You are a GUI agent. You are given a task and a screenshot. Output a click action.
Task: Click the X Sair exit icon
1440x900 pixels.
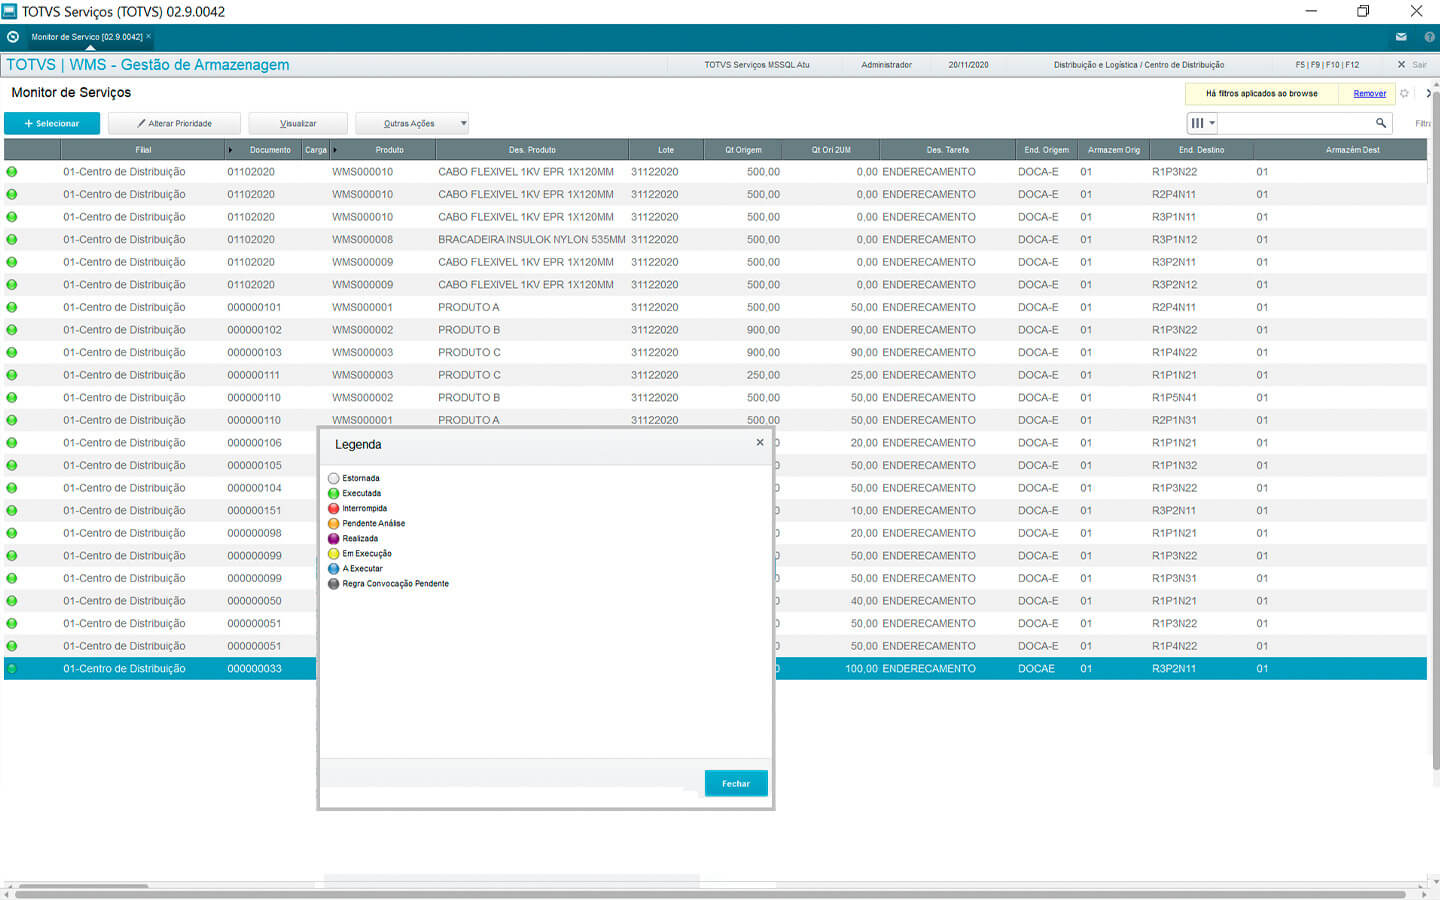coord(1401,65)
